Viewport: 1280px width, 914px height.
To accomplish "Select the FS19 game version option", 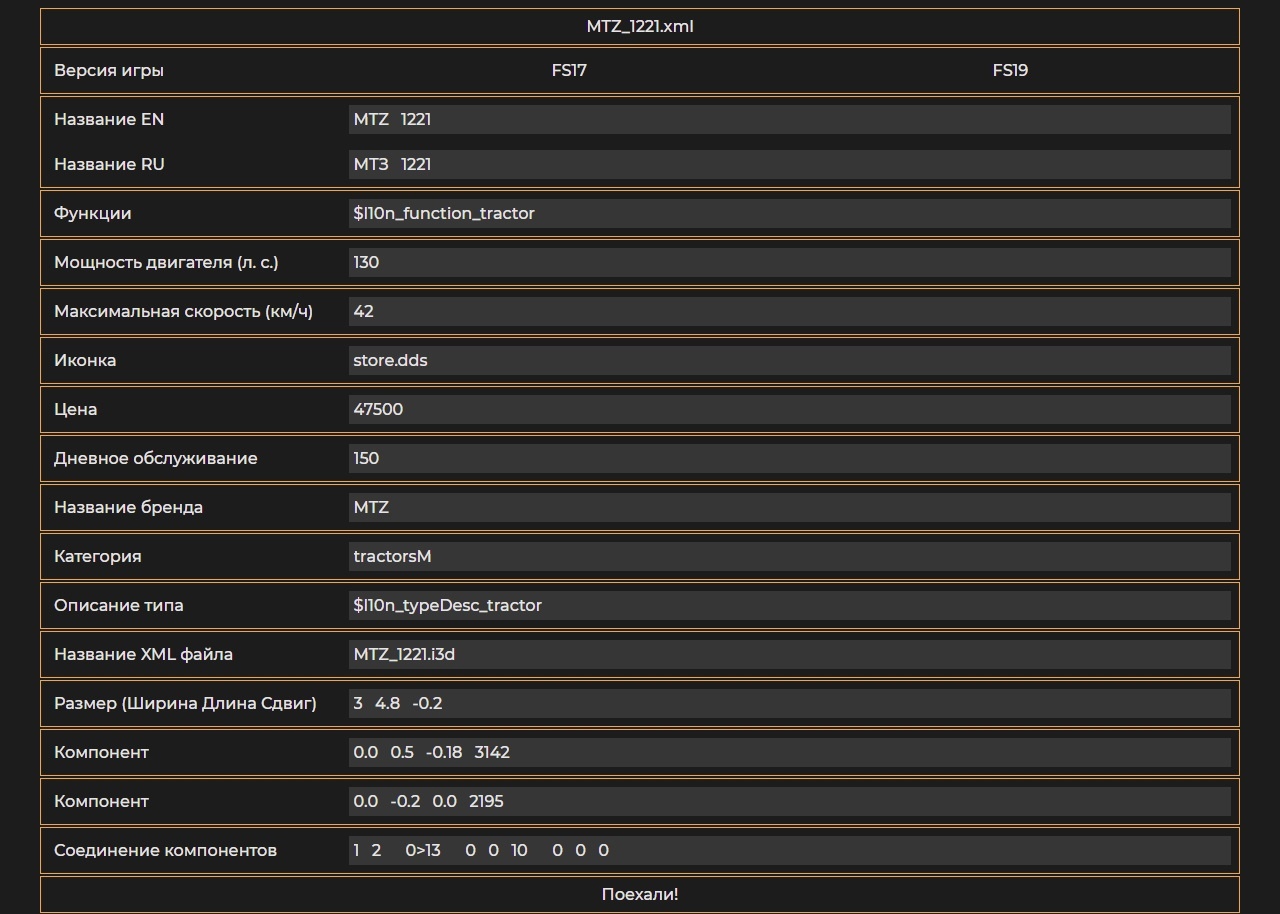I will pyautogui.click(x=1010, y=70).
